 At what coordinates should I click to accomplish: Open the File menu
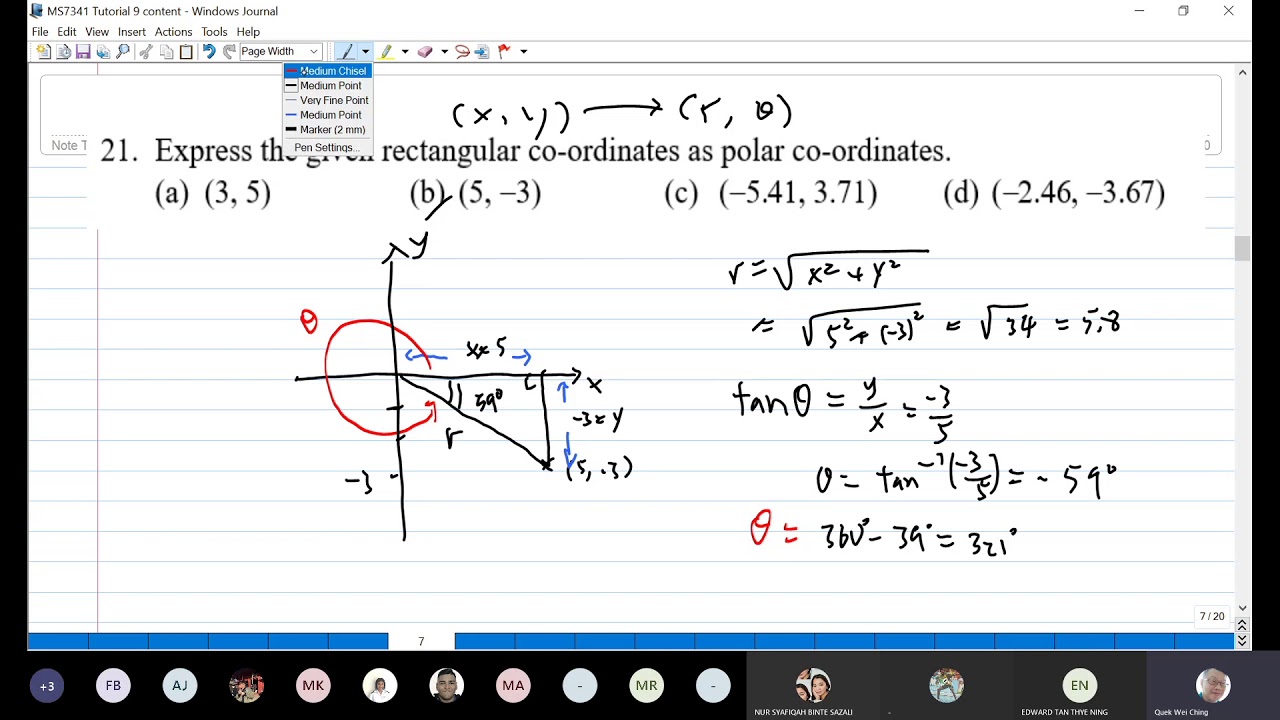pyautogui.click(x=40, y=32)
